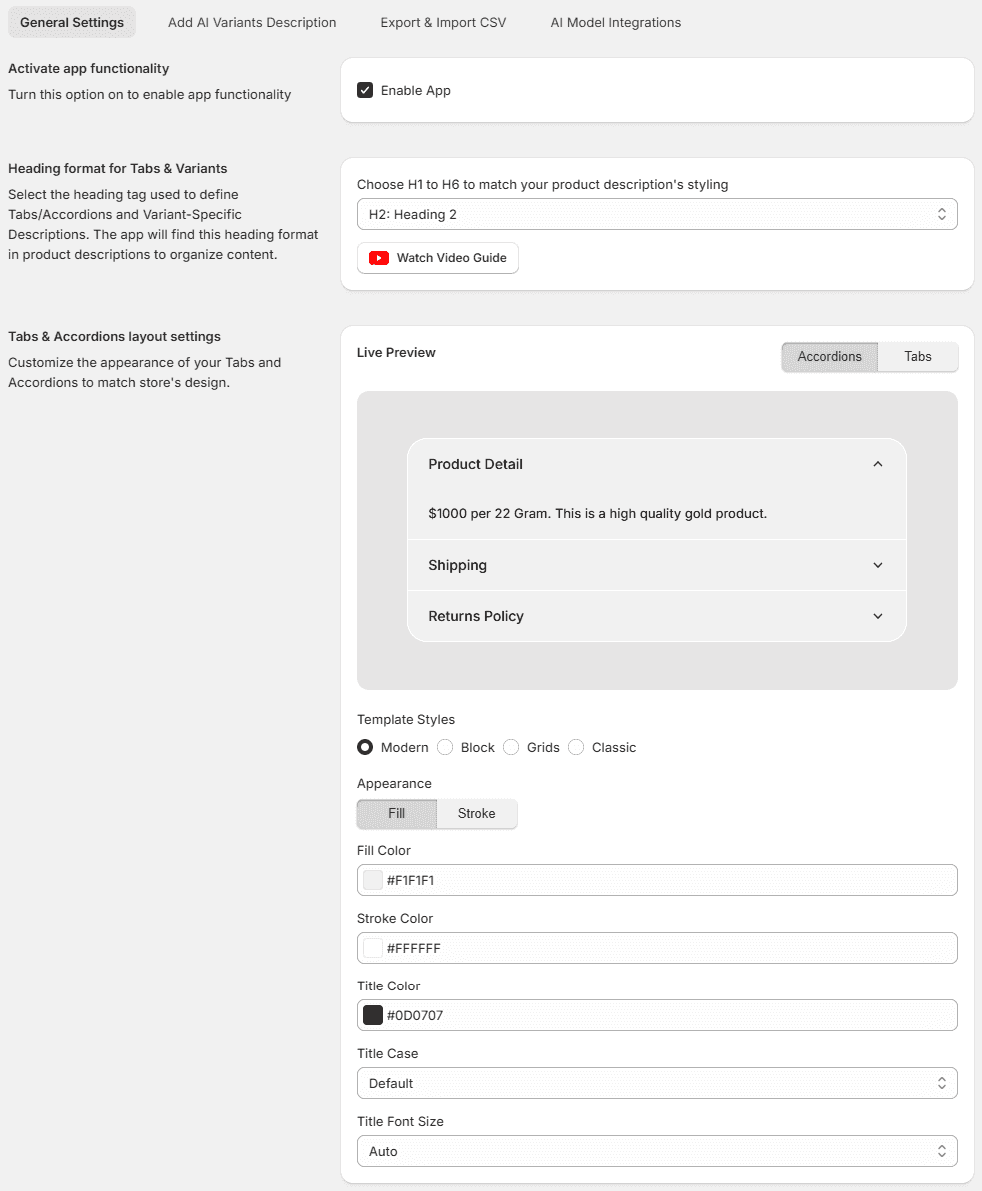Select the Block template style
982x1191 pixels.
[445, 747]
